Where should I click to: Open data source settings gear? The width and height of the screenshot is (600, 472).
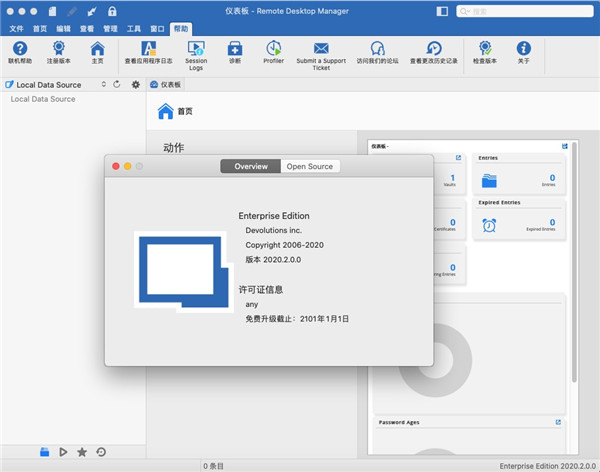tap(135, 85)
